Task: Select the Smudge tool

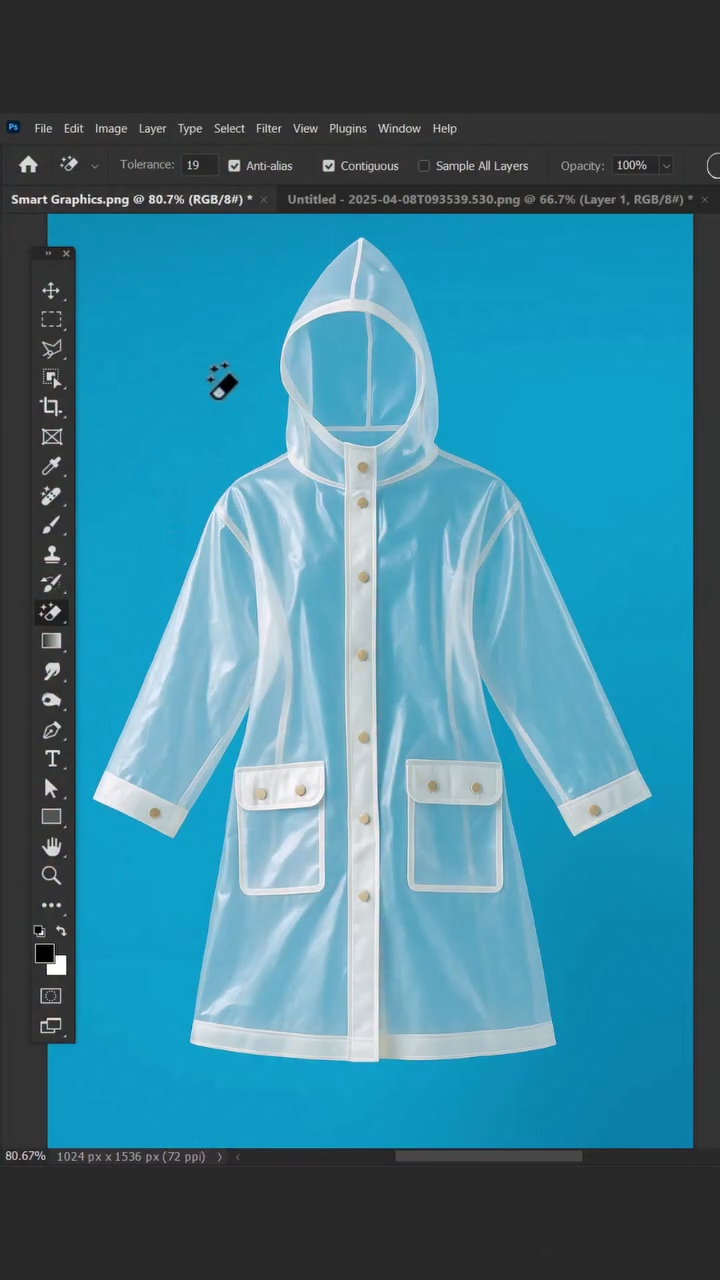Action: click(x=51, y=671)
